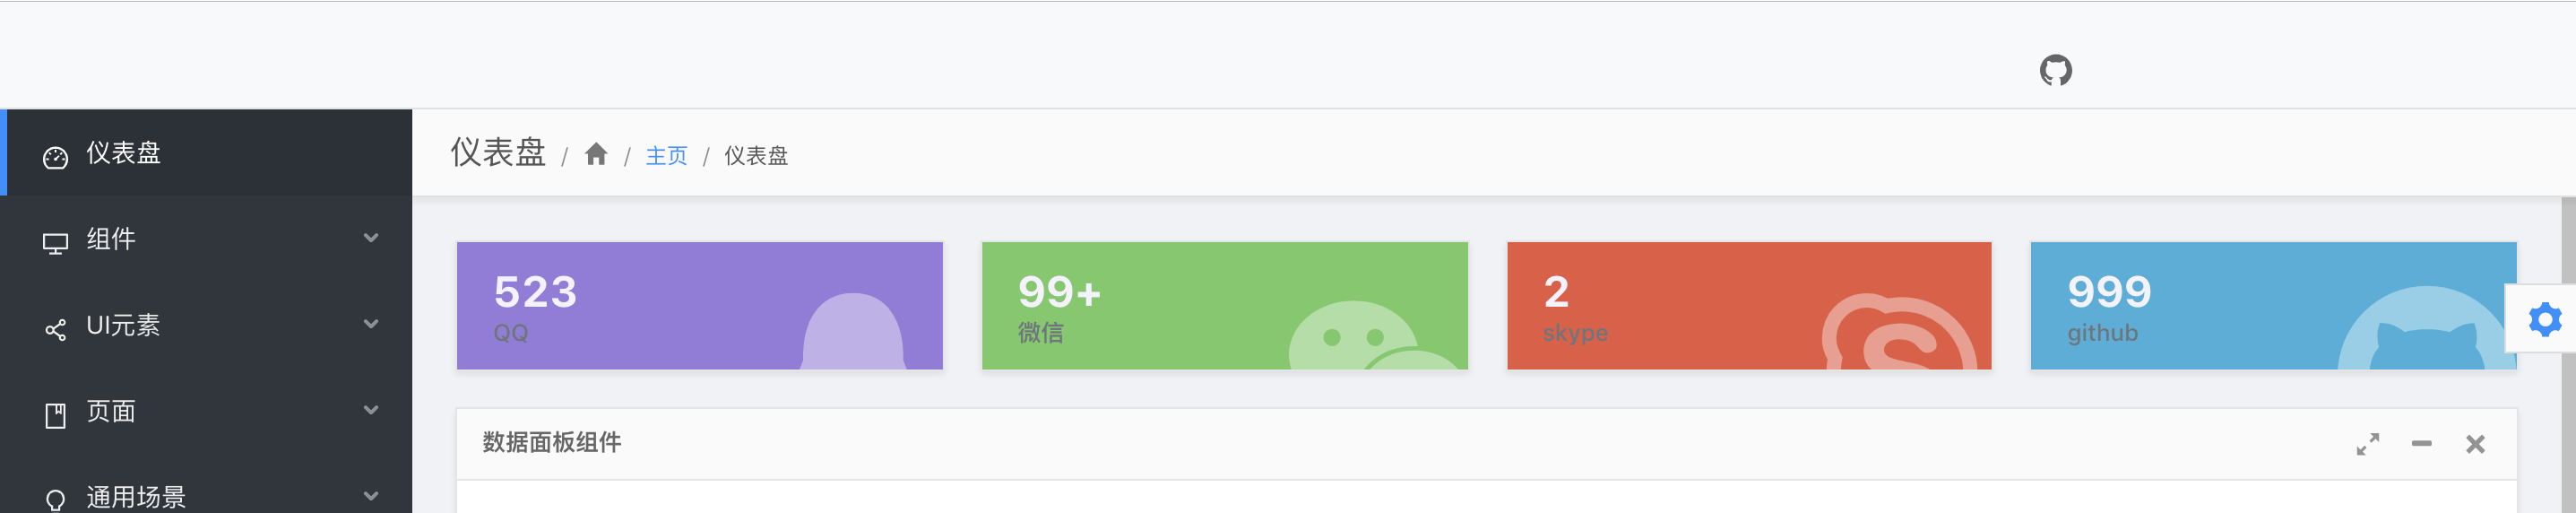Open the GitHub icon in header
This screenshot has height=513, width=2576.
point(2055,70)
